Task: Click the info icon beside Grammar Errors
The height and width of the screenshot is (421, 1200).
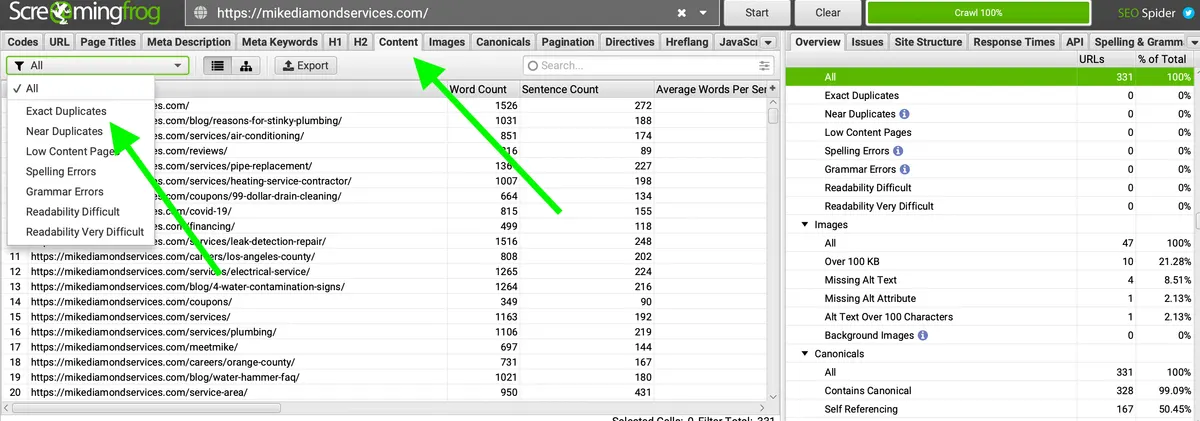Action: [904, 169]
